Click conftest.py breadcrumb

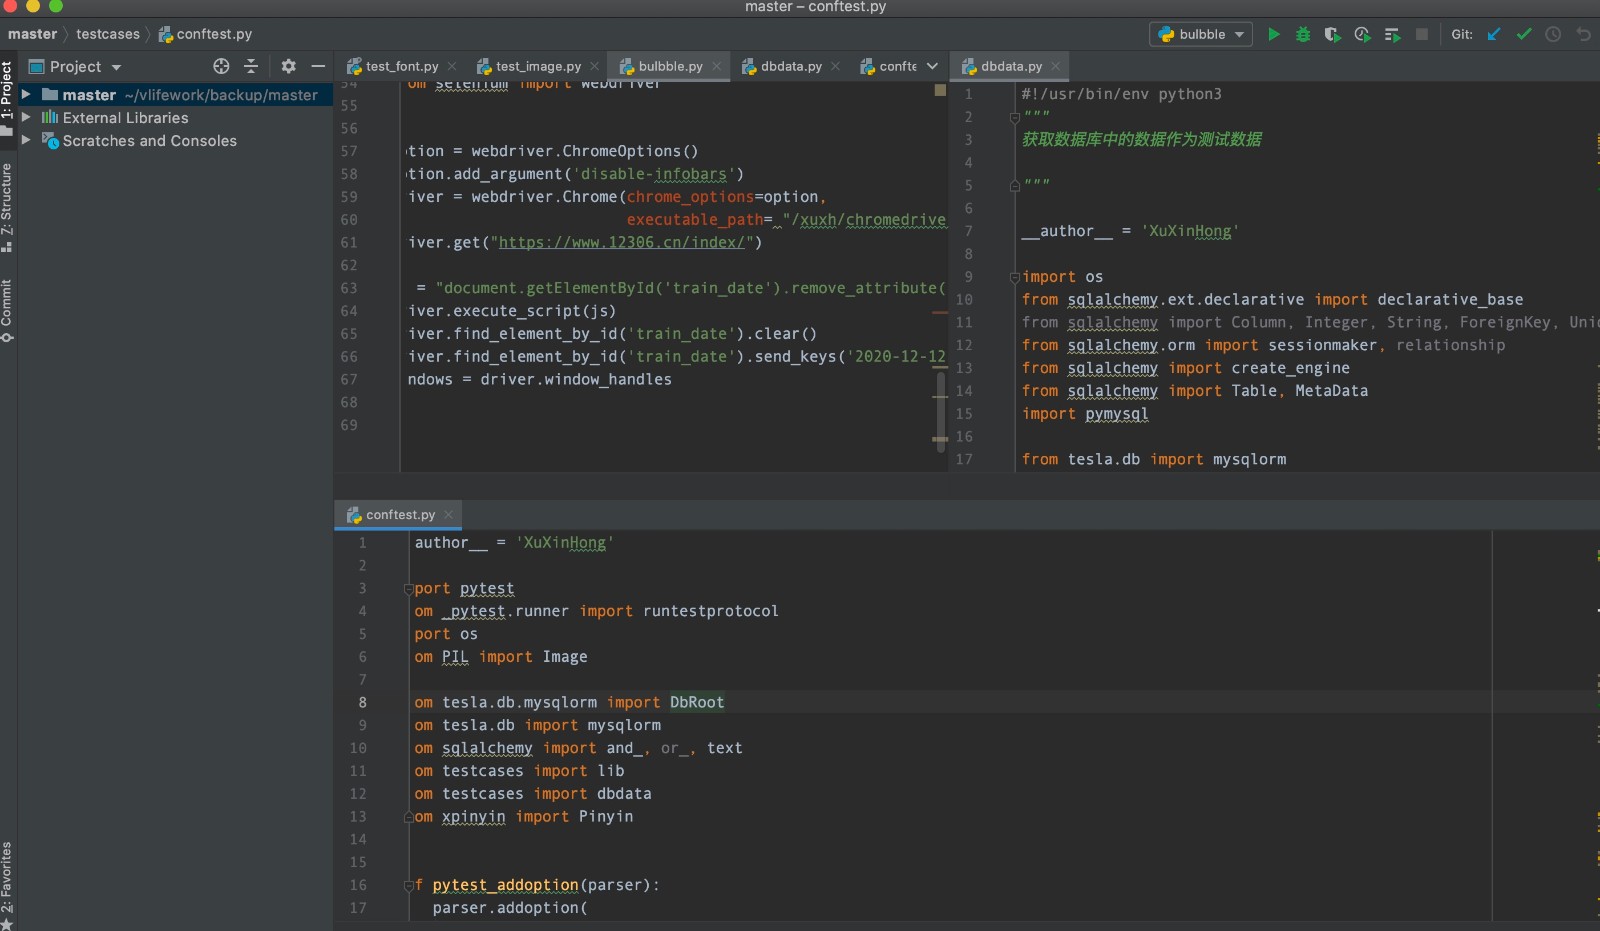[205, 34]
